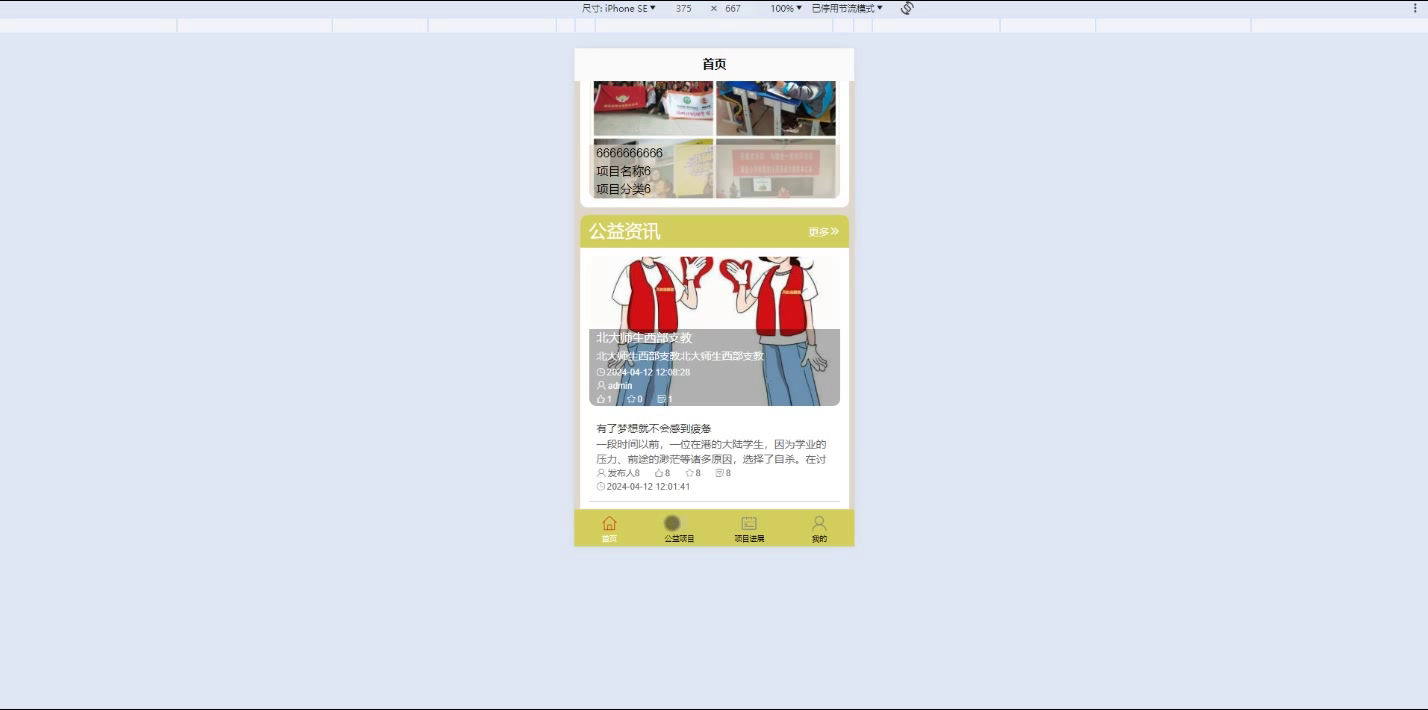Click subtitle 北大师生西部支教北大师生西部支教
This screenshot has height=710, width=1428.
680,356
